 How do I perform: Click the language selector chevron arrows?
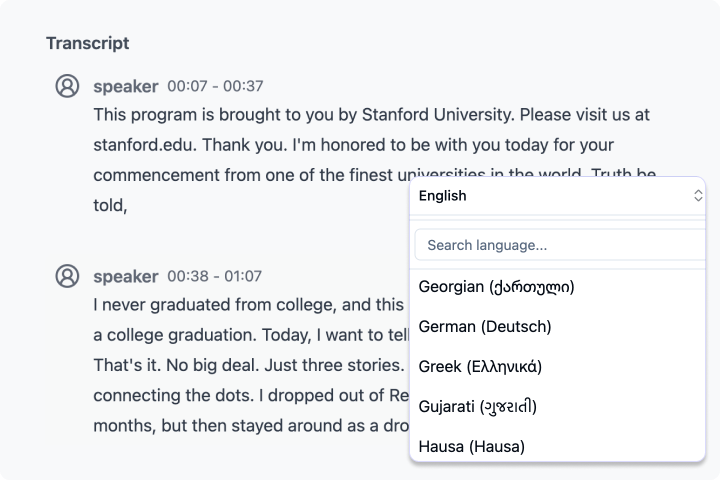pyautogui.click(x=698, y=196)
